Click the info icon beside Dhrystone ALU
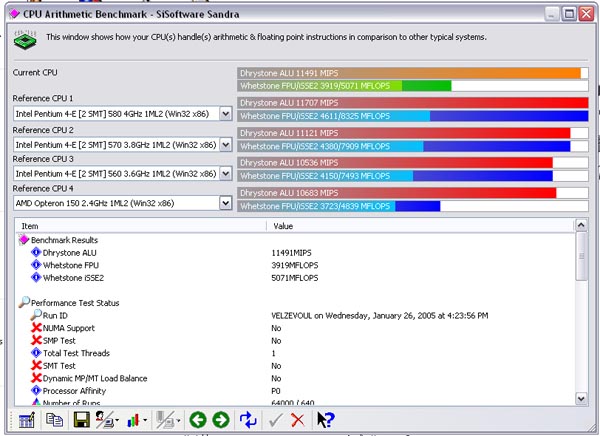 click(36, 252)
